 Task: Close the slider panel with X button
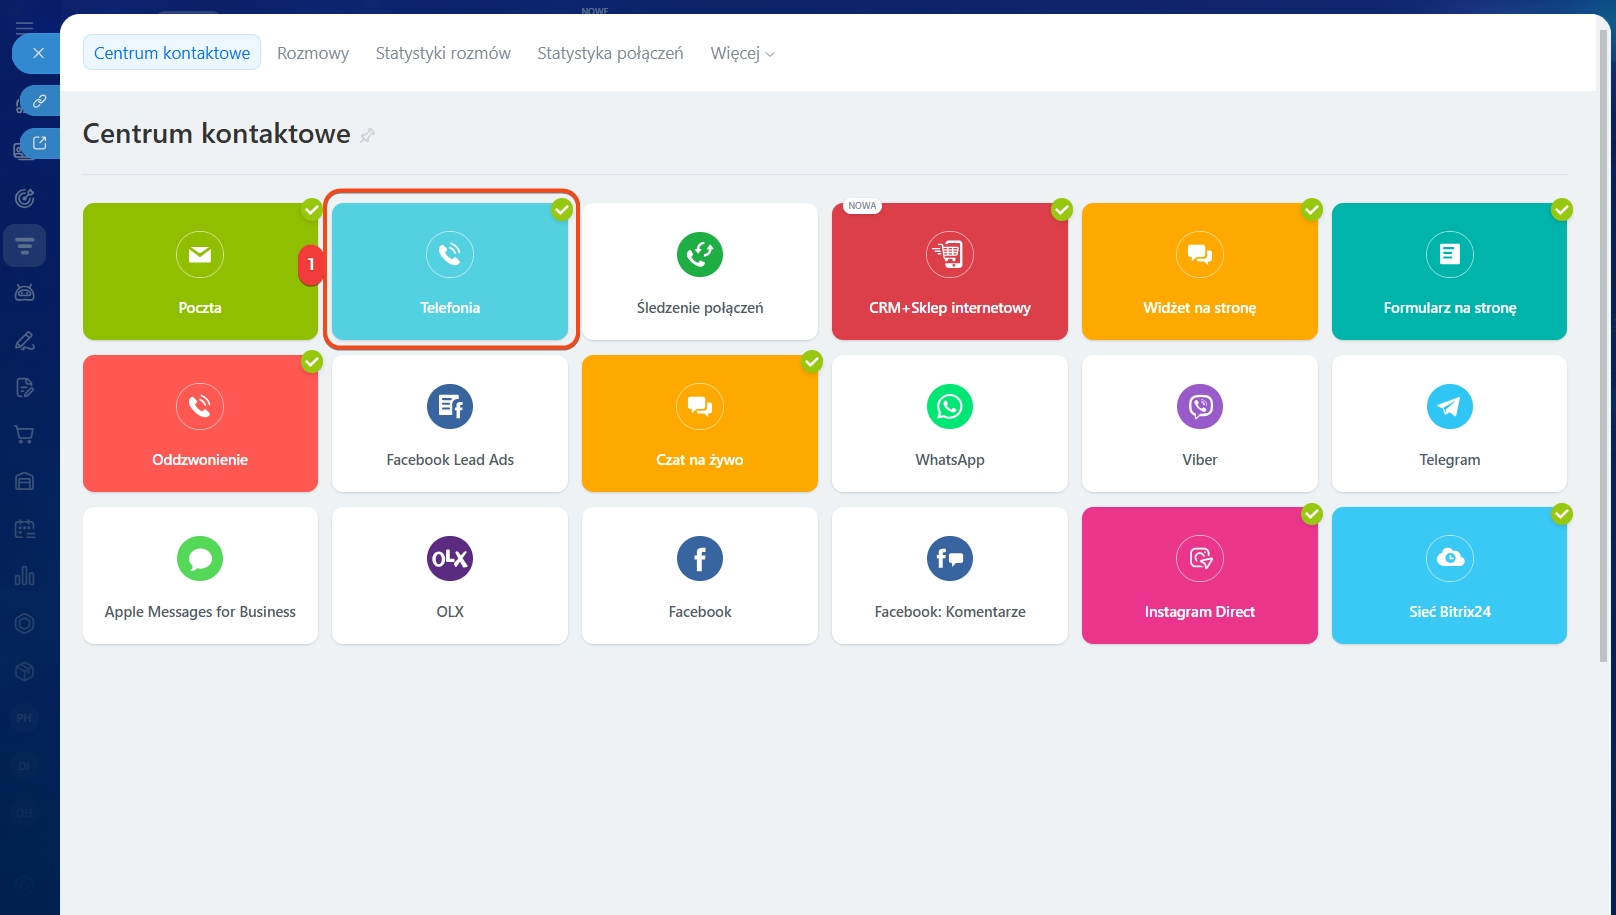[x=38, y=53]
